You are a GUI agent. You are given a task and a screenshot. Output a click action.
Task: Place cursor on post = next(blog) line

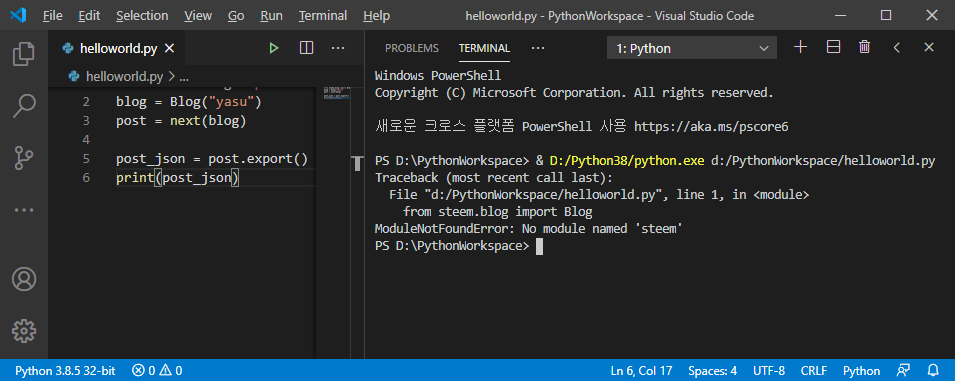click(x=181, y=121)
